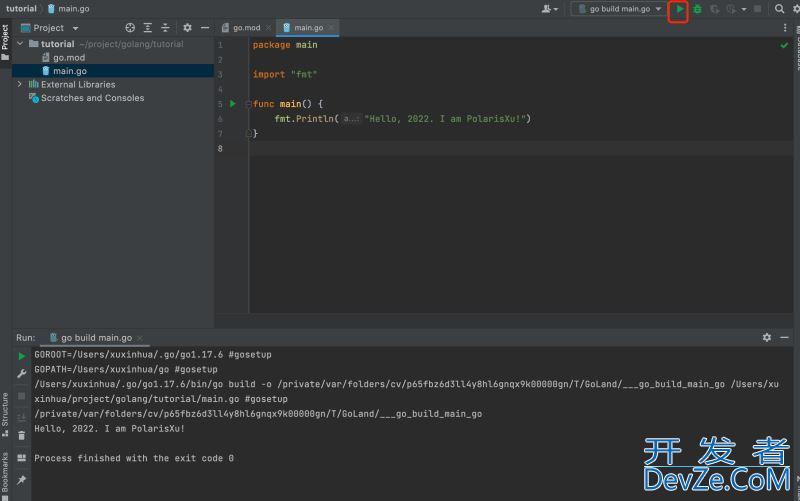The image size is (800, 501).
Task: Click scroll-to-end icon in Run panel
Action: click(x=21, y=417)
